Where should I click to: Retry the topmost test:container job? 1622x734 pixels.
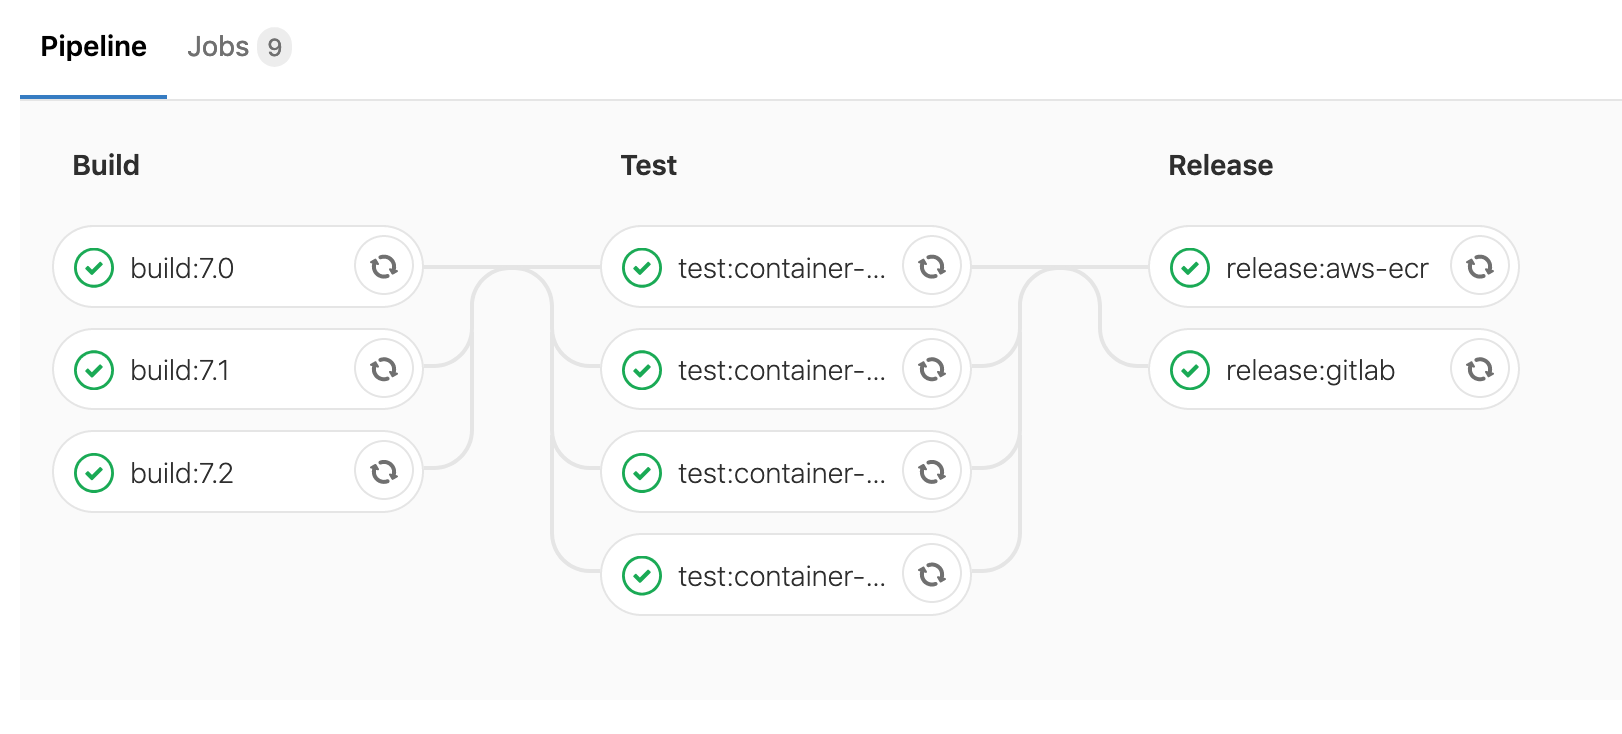click(x=932, y=267)
